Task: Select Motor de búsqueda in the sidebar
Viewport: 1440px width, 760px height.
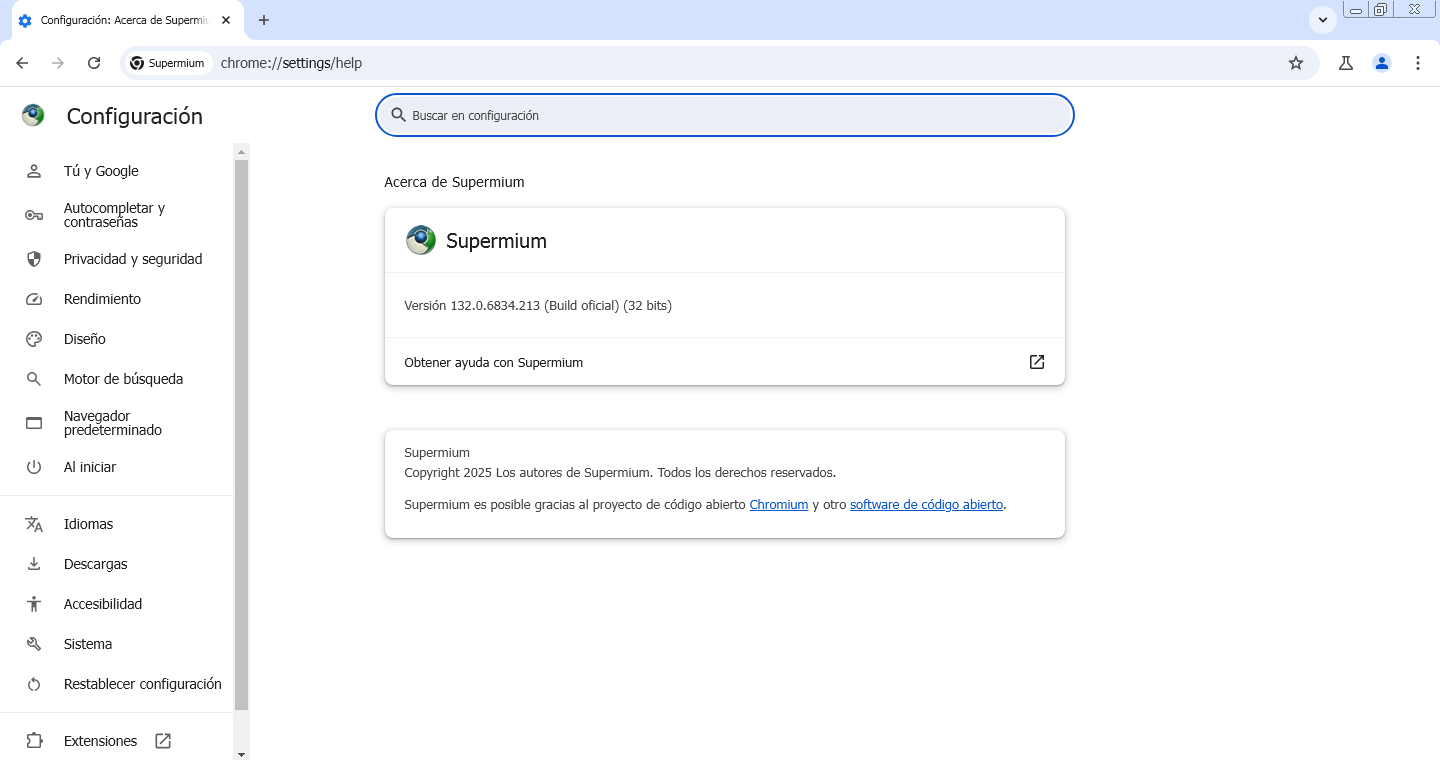Action: (123, 379)
